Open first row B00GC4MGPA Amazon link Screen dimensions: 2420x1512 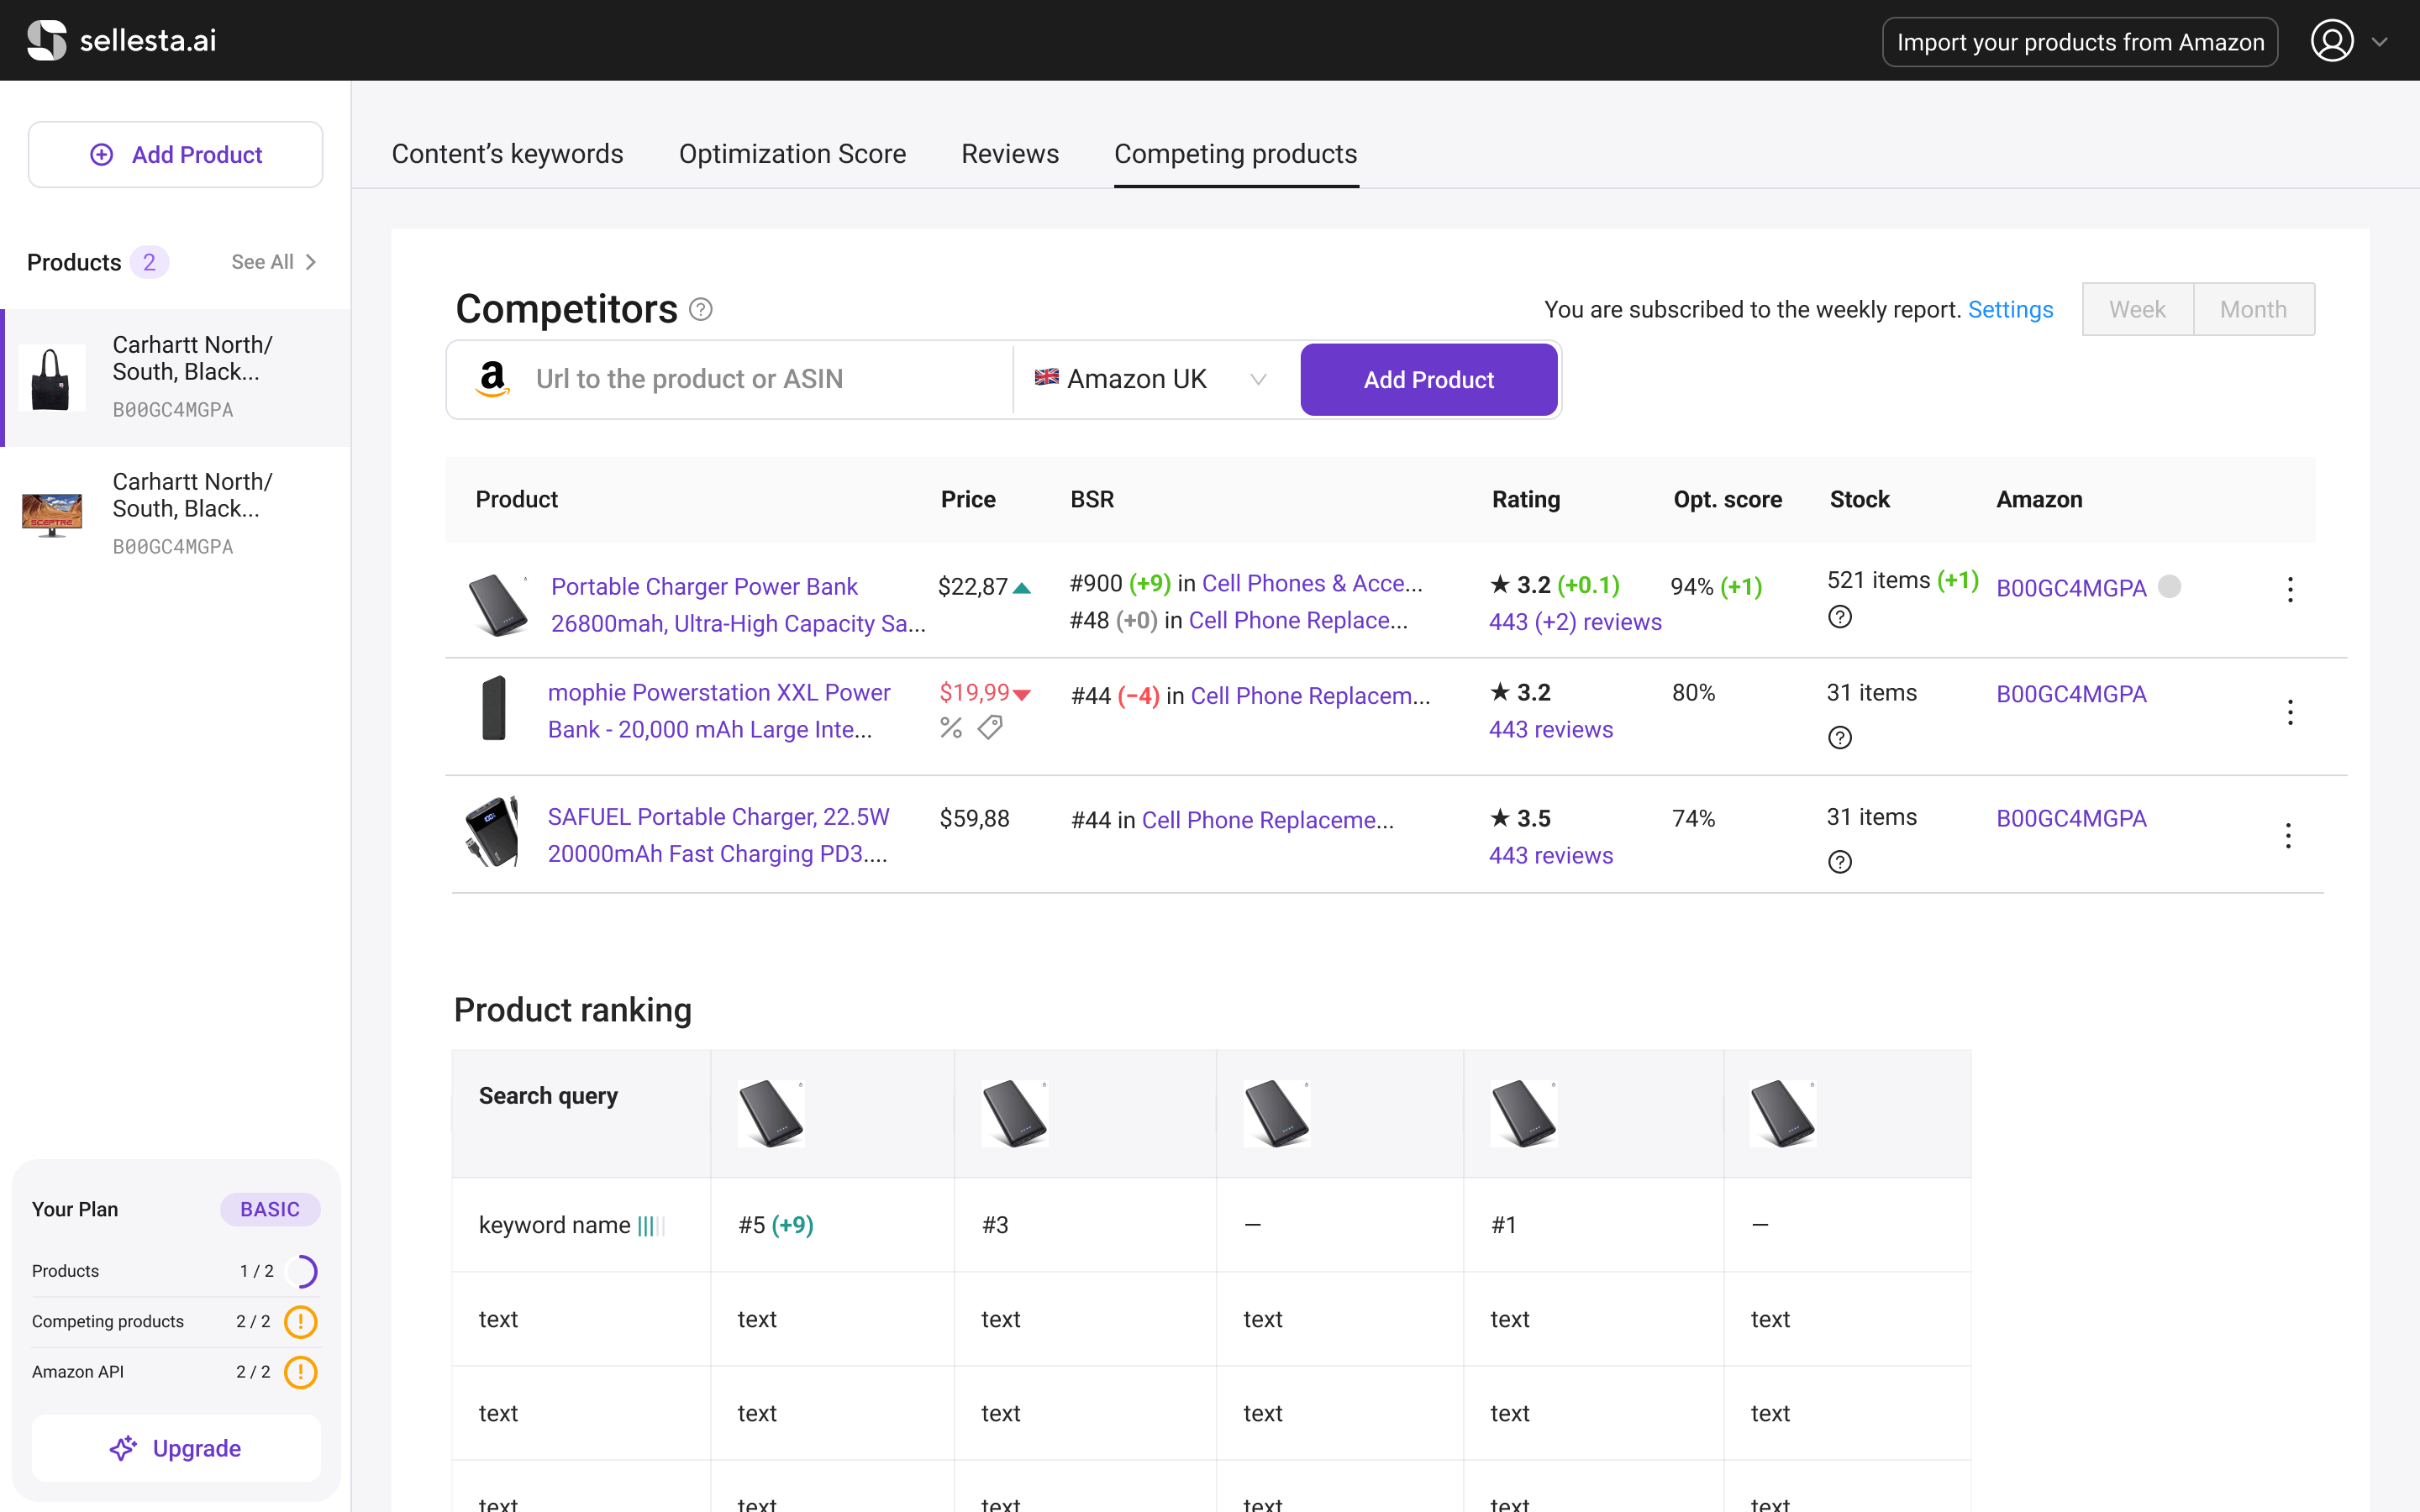(2071, 588)
